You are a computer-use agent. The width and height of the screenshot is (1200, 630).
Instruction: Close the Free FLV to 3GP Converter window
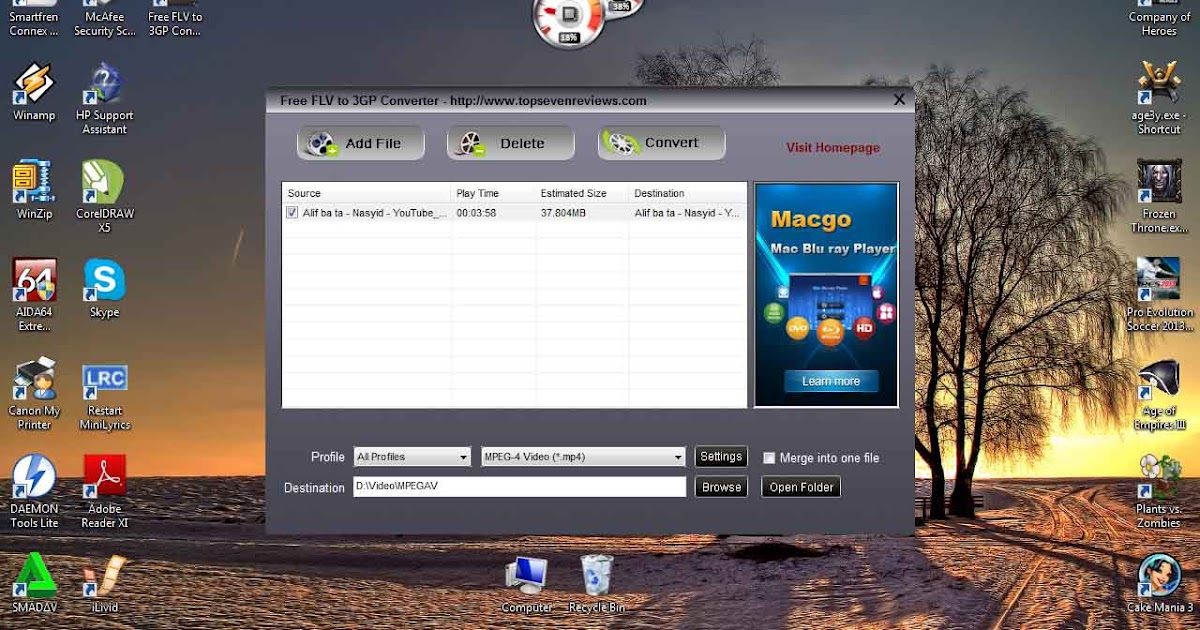pos(899,100)
